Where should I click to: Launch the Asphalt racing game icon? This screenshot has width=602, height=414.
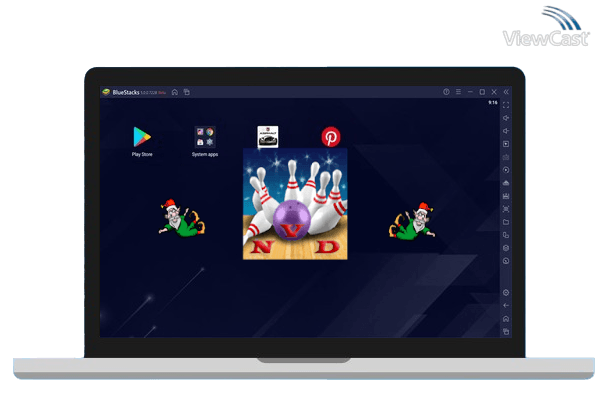(x=268, y=136)
